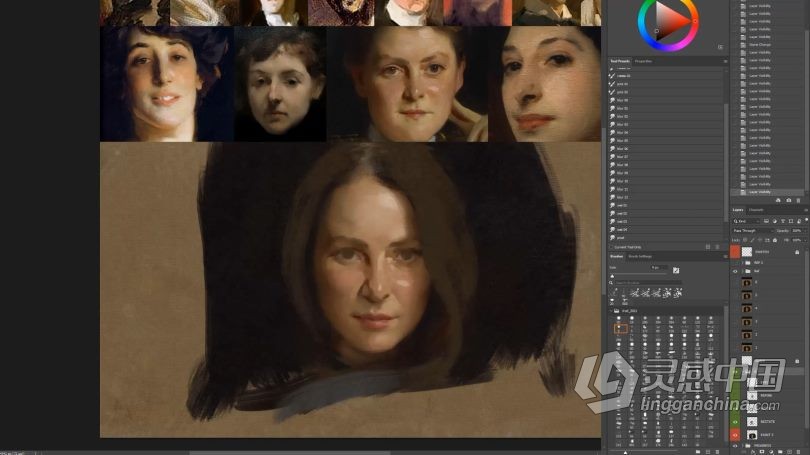Select layer 1 thumbnail in Layers panel
Image resolution: width=810 pixels, height=455 pixels.
click(x=746, y=348)
